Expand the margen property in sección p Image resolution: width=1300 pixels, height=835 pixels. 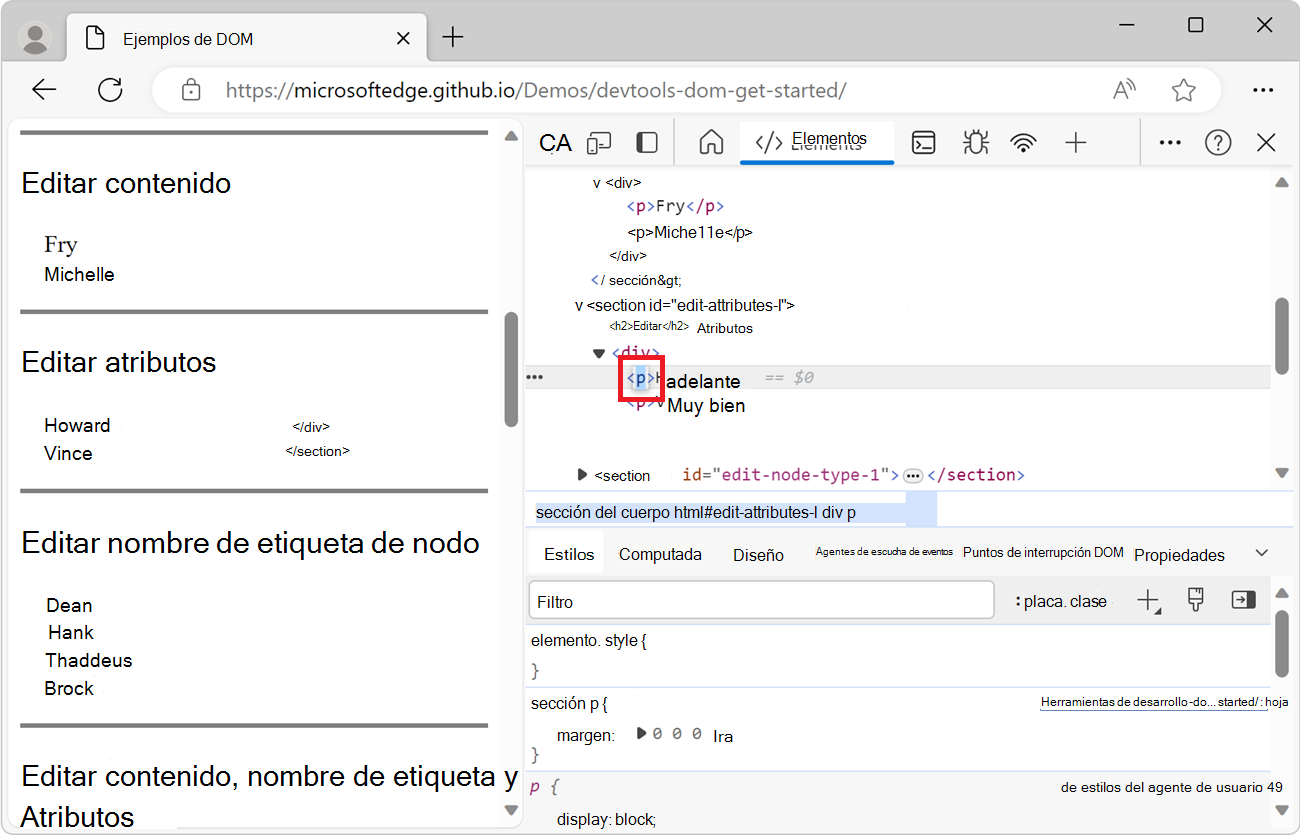click(642, 734)
